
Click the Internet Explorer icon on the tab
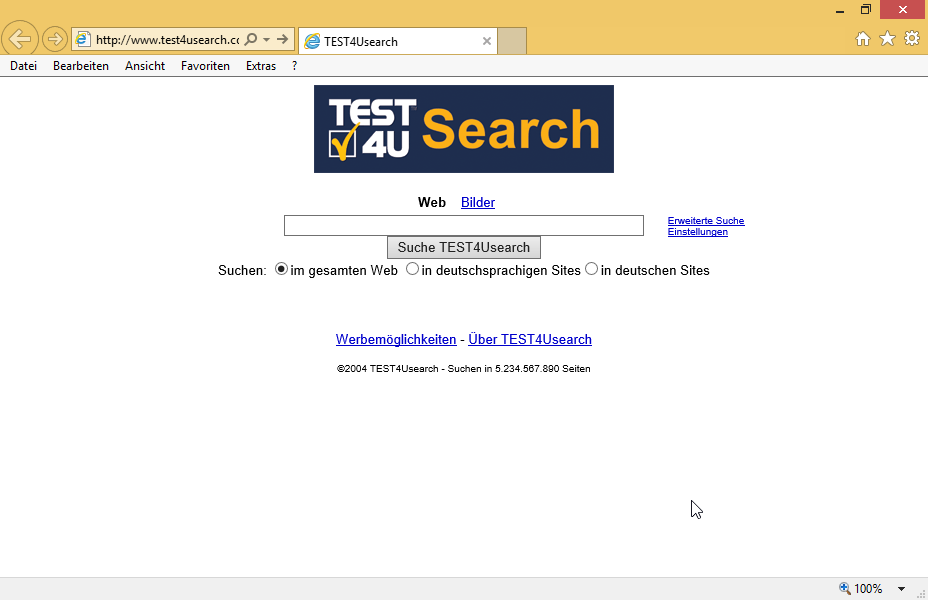coord(312,41)
